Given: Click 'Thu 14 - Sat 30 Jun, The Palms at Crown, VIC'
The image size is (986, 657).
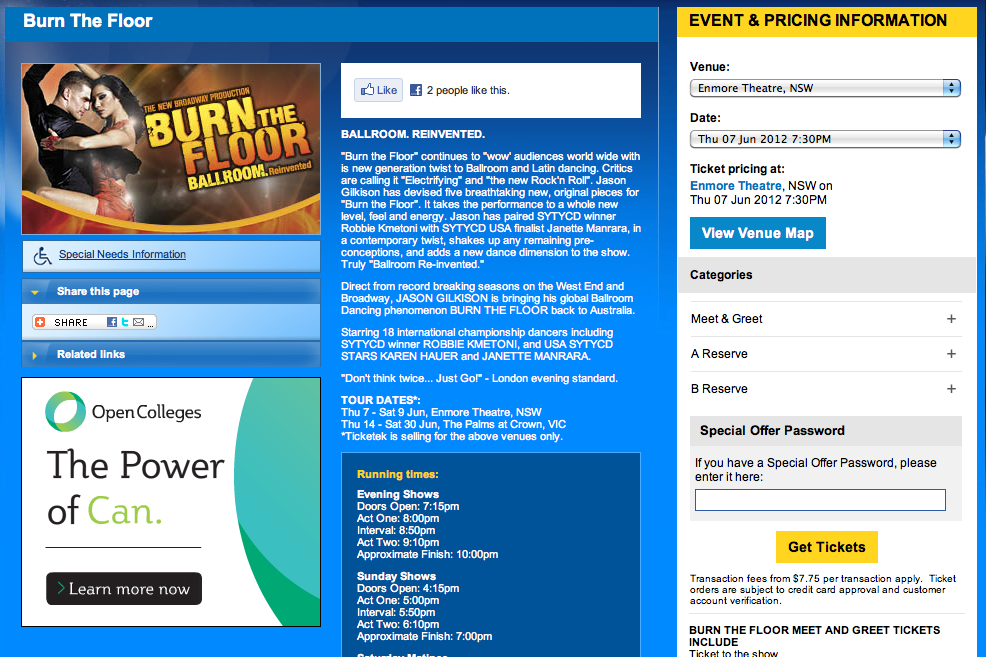Looking at the screenshot, I should [453, 424].
